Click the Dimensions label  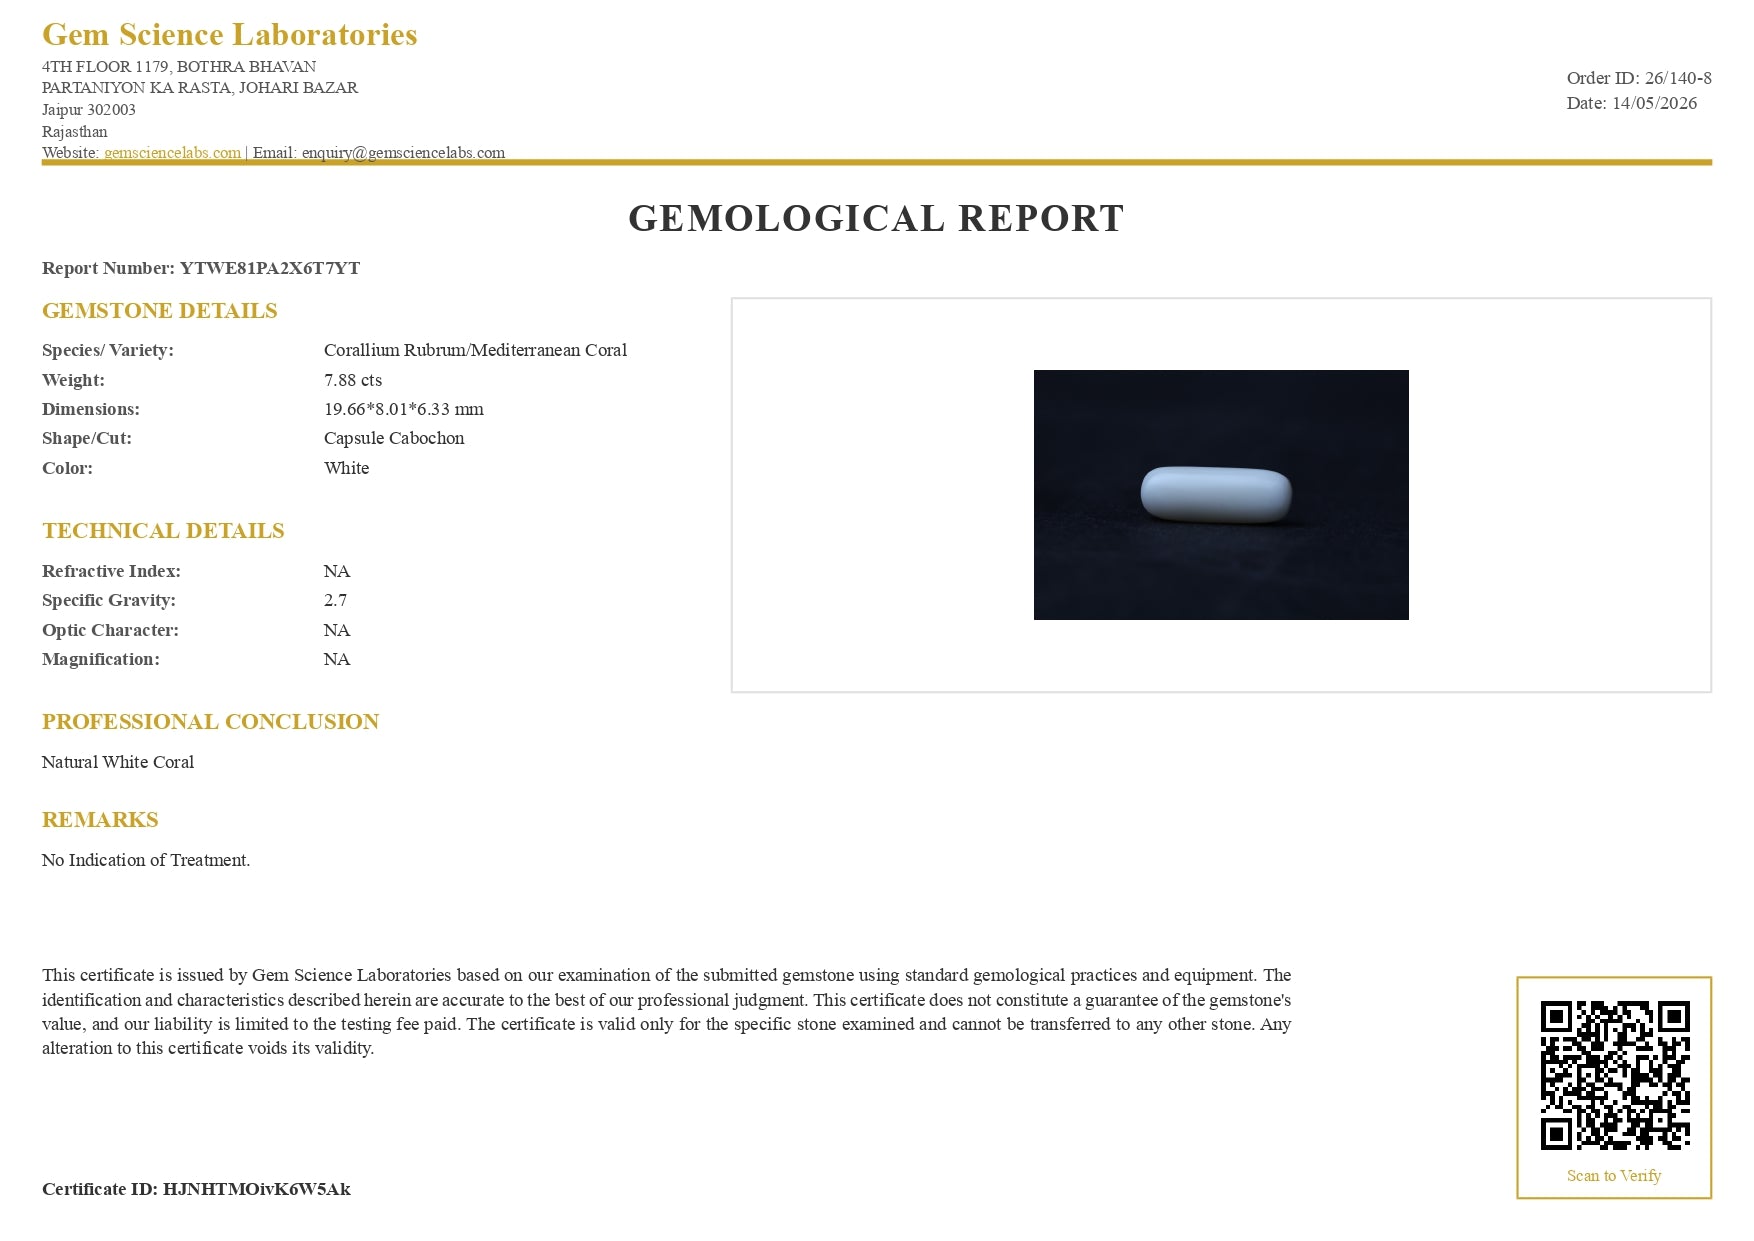point(91,409)
